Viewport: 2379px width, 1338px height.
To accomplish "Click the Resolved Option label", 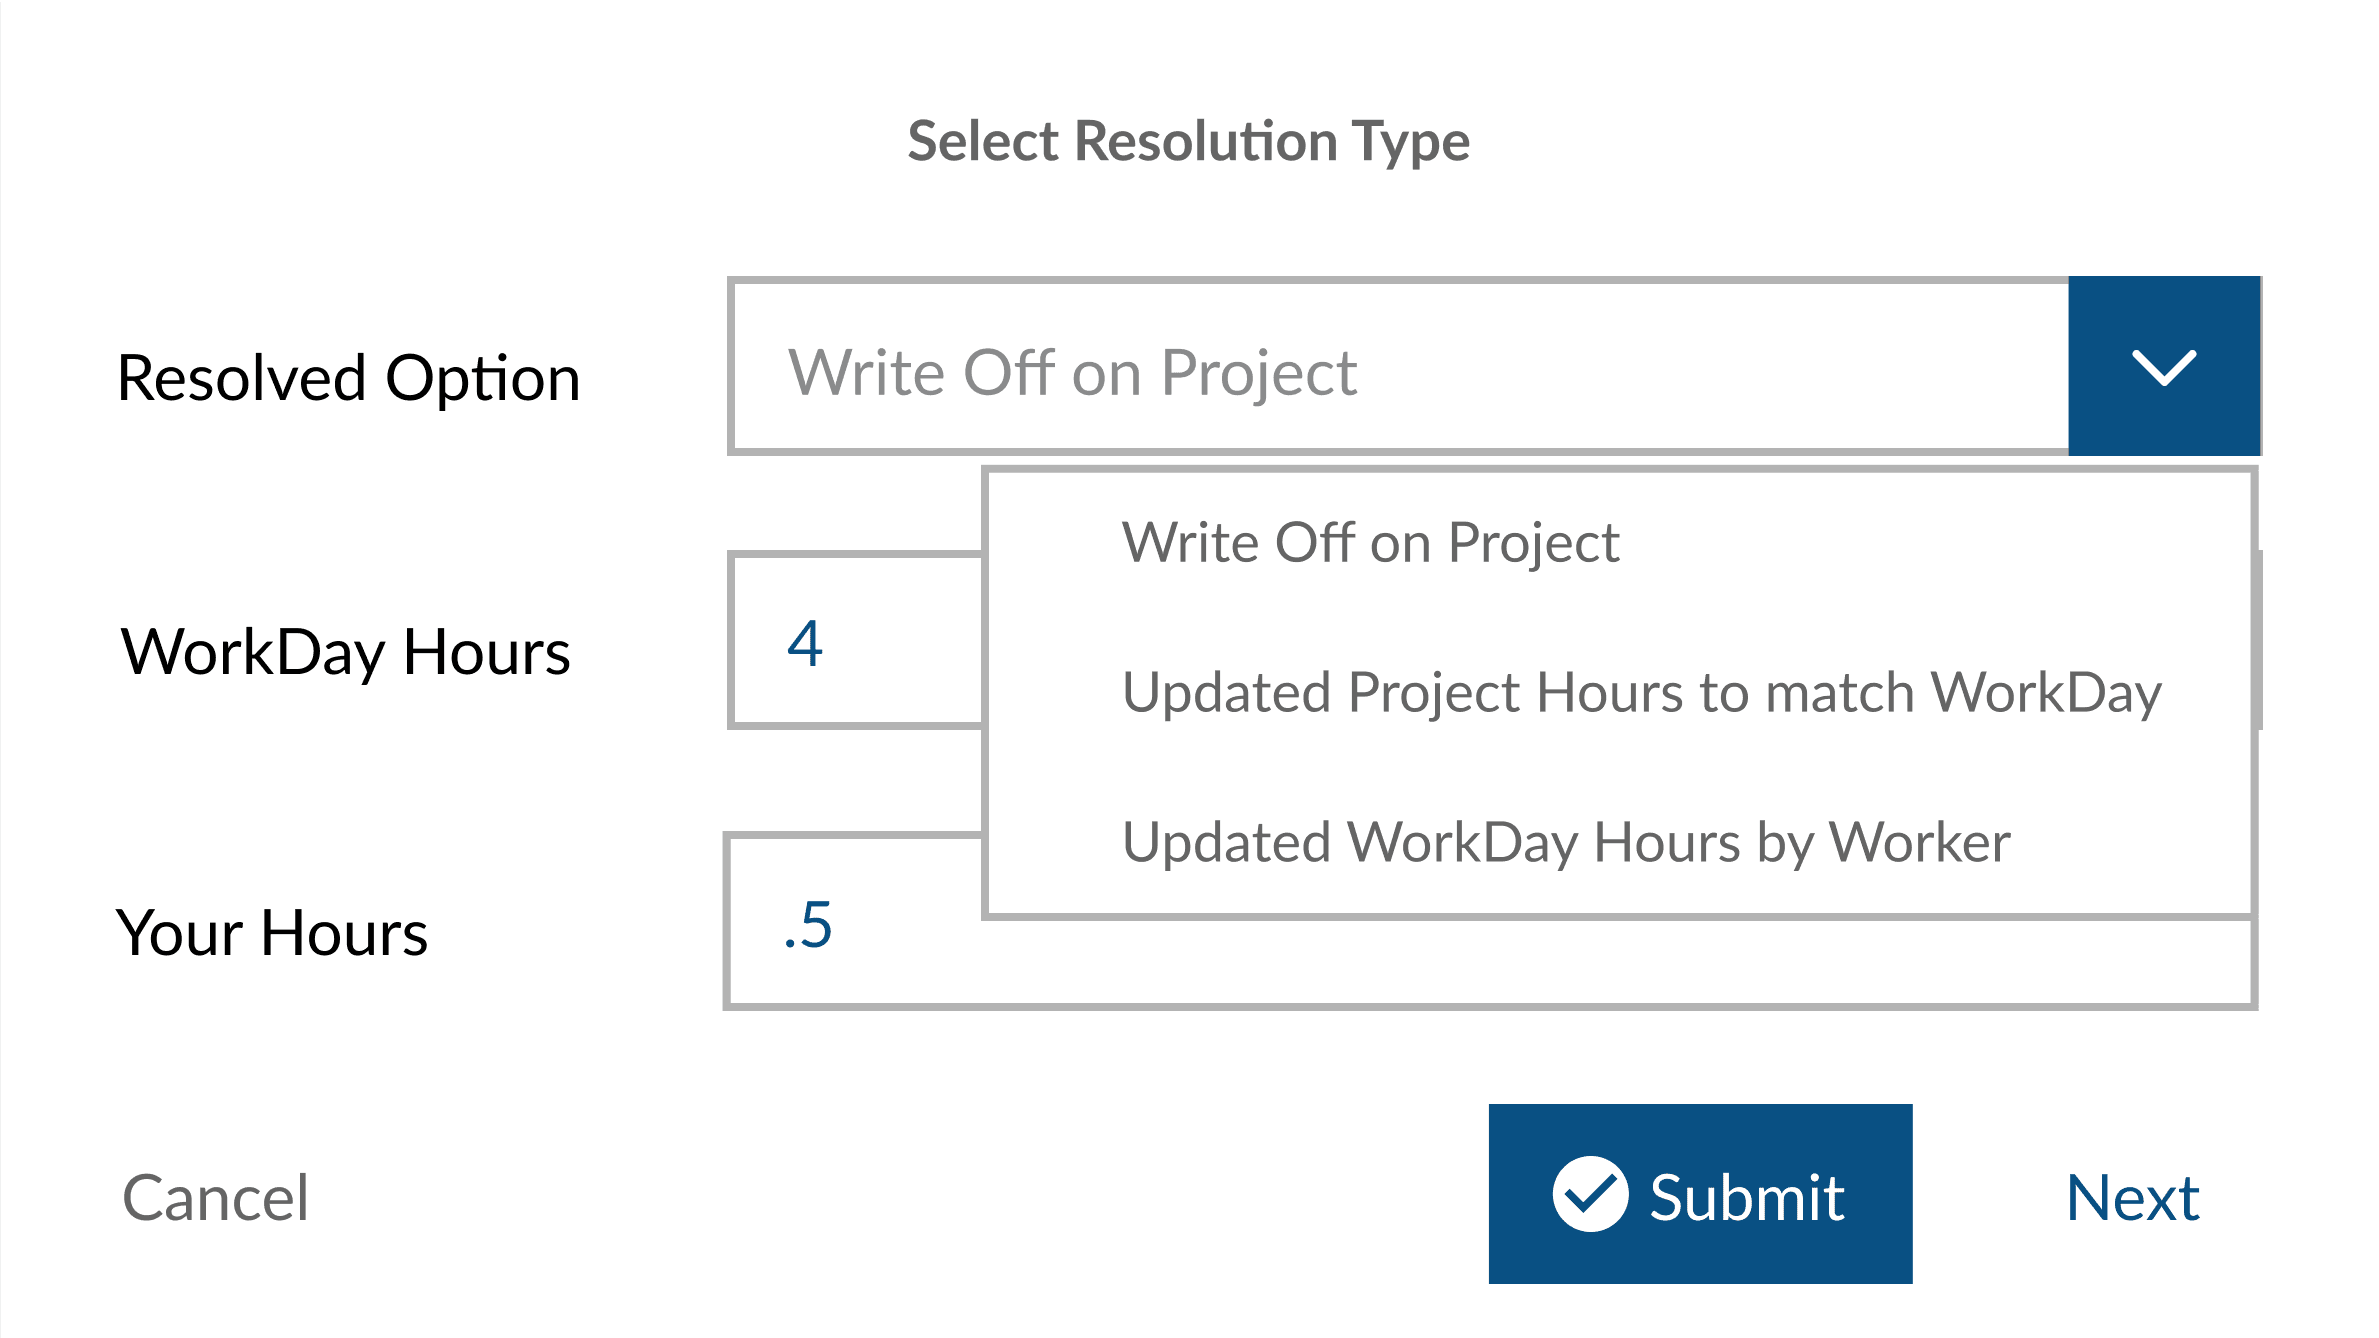I will click(348, 378).
